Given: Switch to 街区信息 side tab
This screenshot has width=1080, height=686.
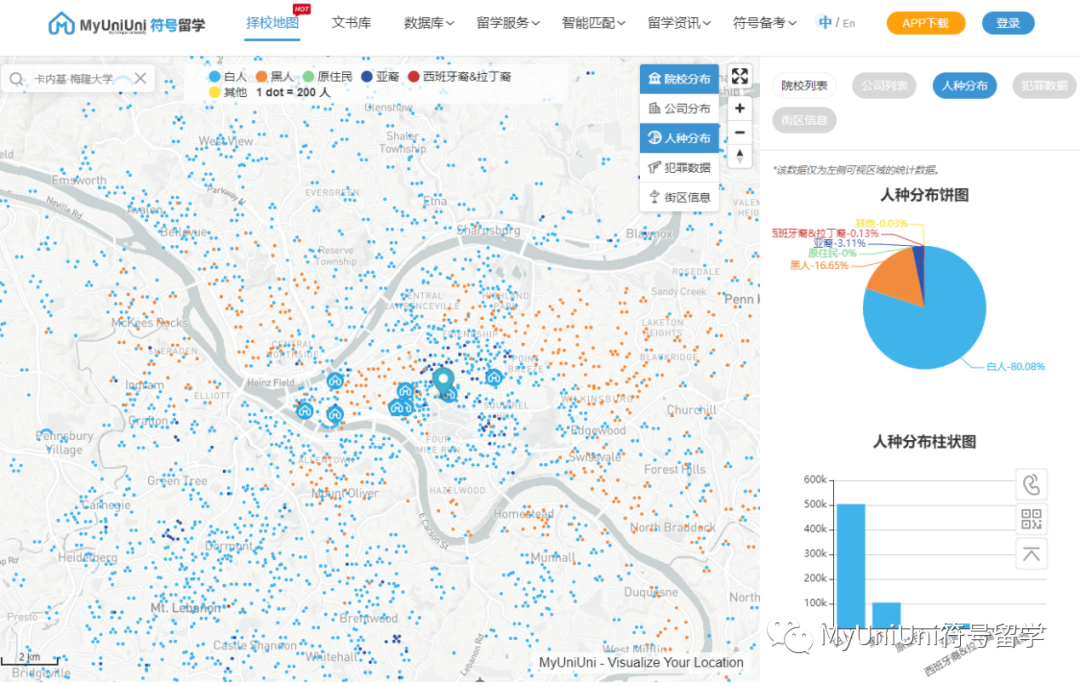Looking at the screenshot, I should 804,120.
